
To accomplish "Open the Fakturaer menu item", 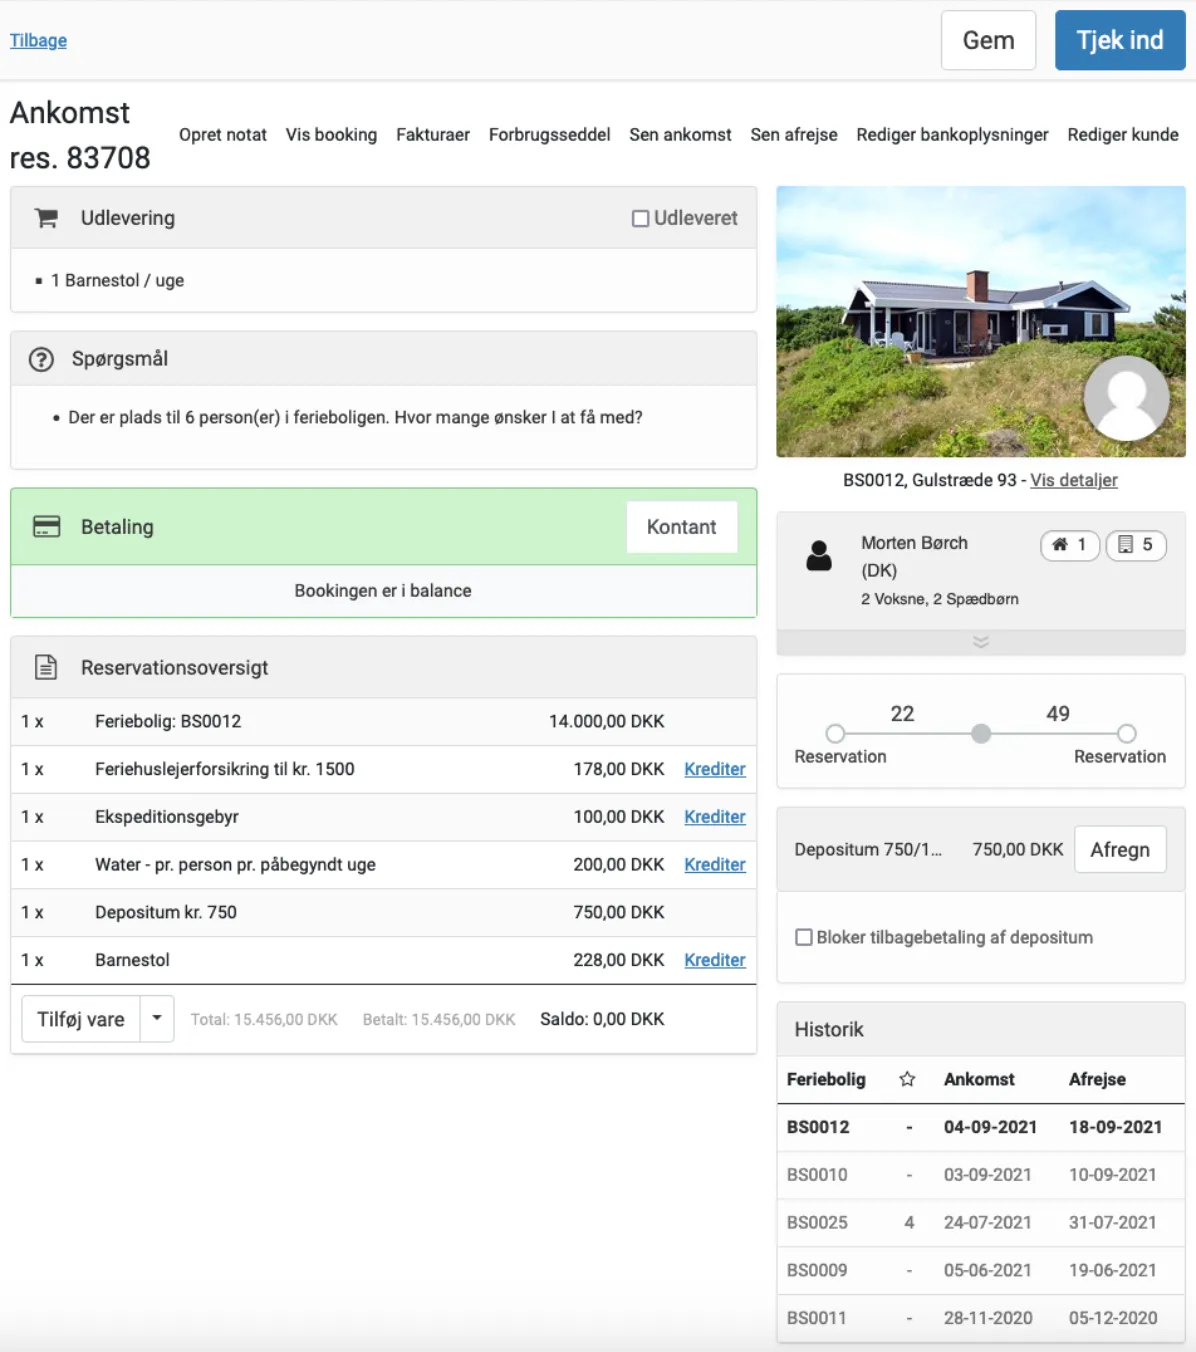I will tap(432, 135).
